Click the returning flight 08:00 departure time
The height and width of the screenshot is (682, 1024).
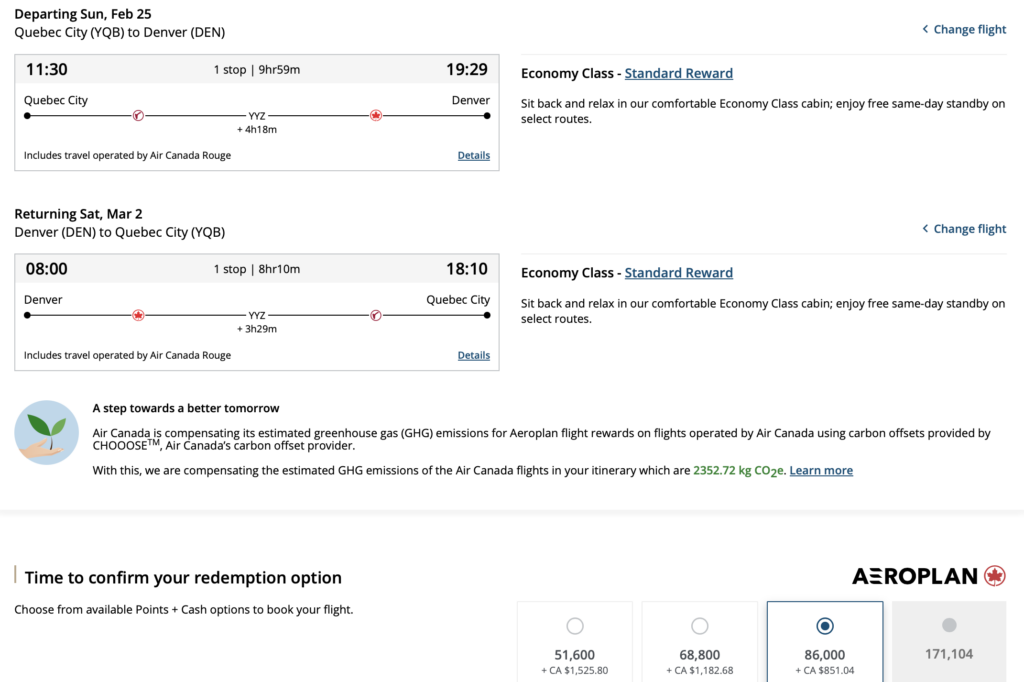[x=46, y=269]
